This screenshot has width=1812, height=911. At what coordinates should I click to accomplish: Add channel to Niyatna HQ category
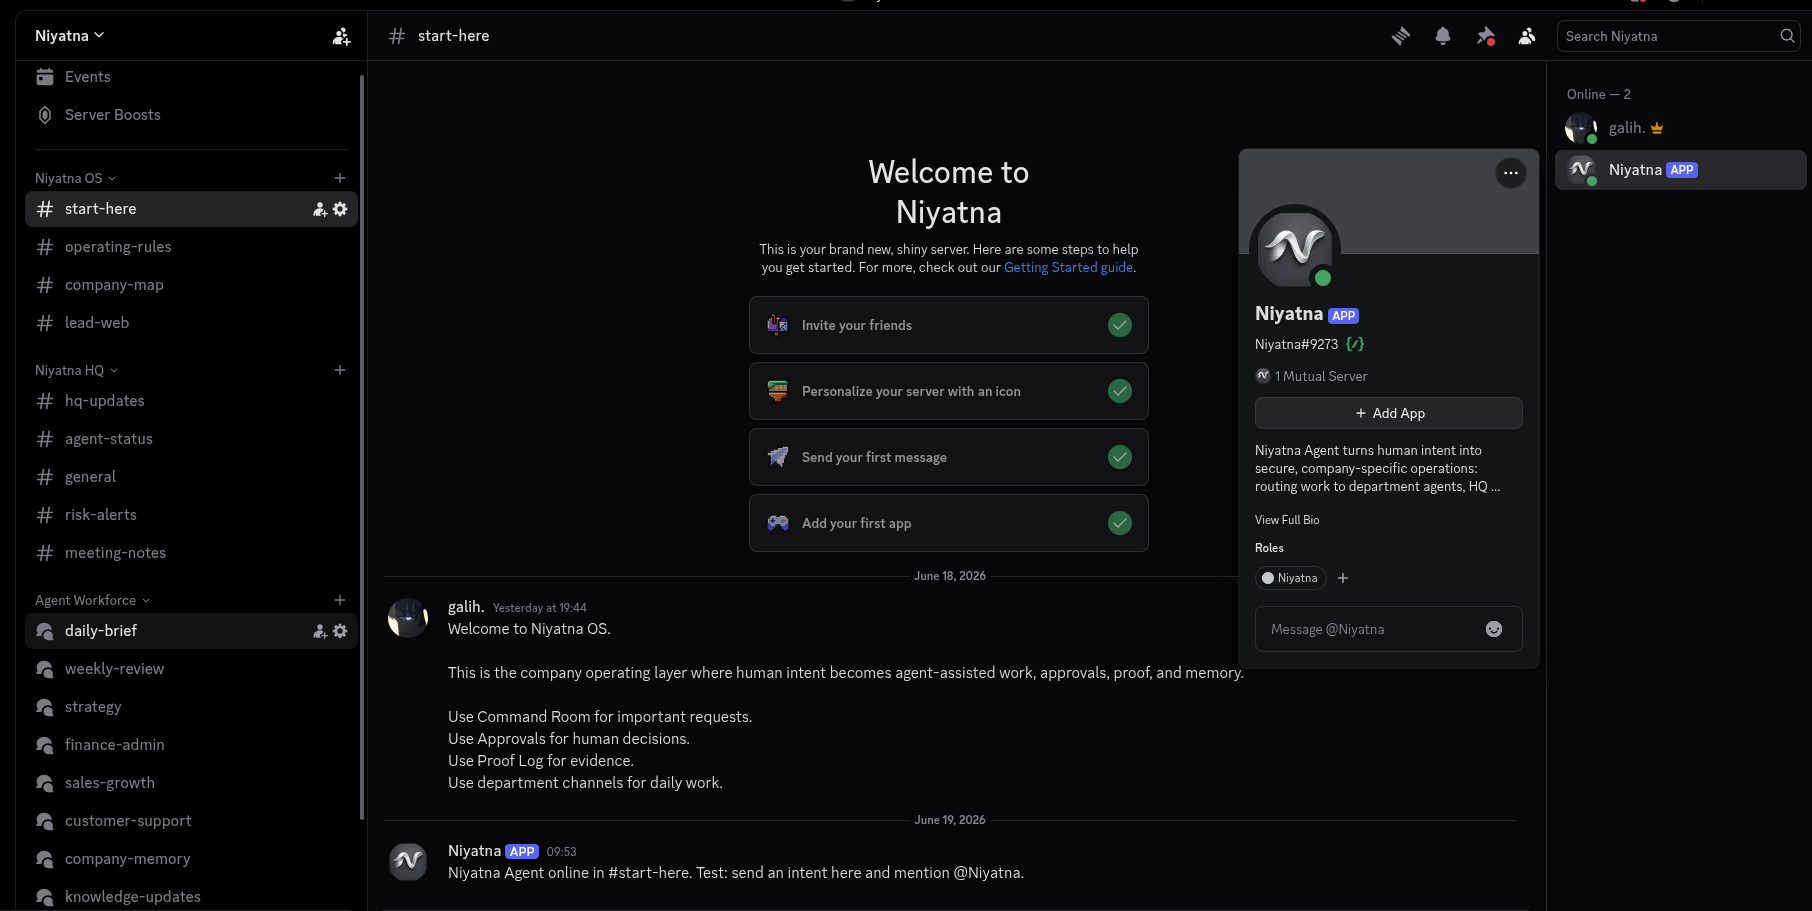[340, 370]
